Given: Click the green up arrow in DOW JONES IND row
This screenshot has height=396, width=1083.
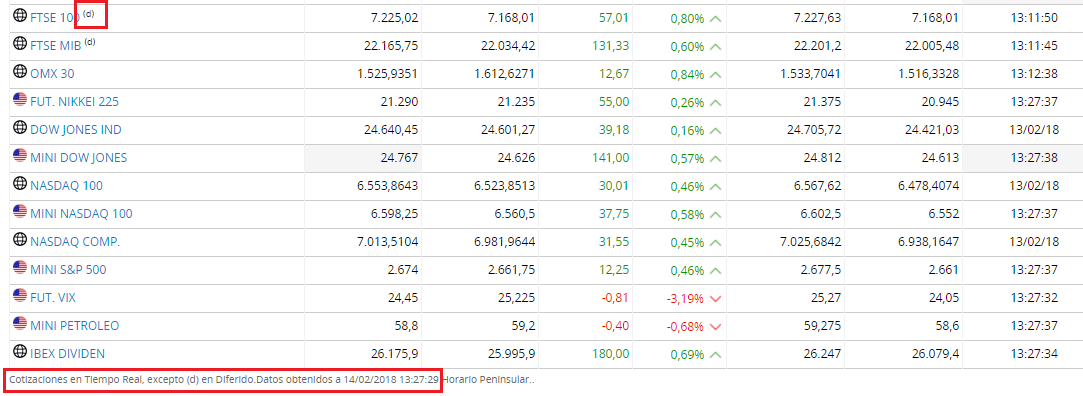Looking at the screenshot, I should pos(715,131).
